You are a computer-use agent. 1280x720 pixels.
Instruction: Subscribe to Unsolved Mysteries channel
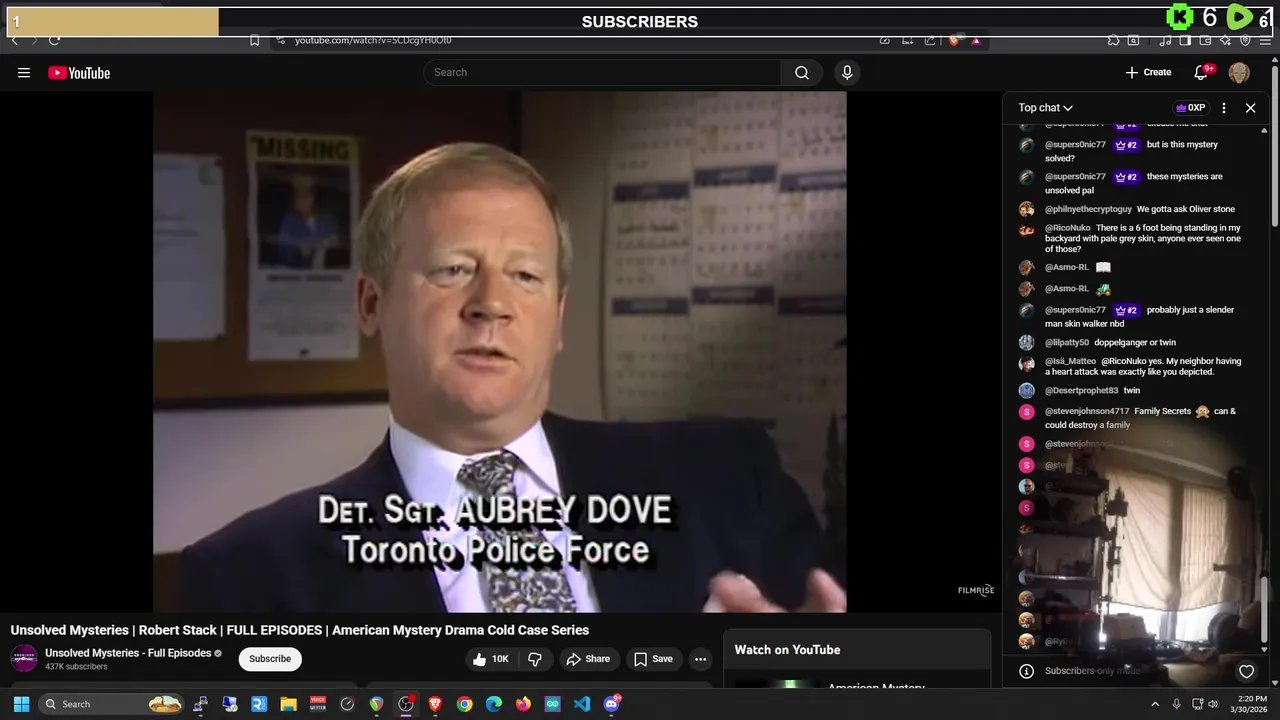tap(270, 659)
